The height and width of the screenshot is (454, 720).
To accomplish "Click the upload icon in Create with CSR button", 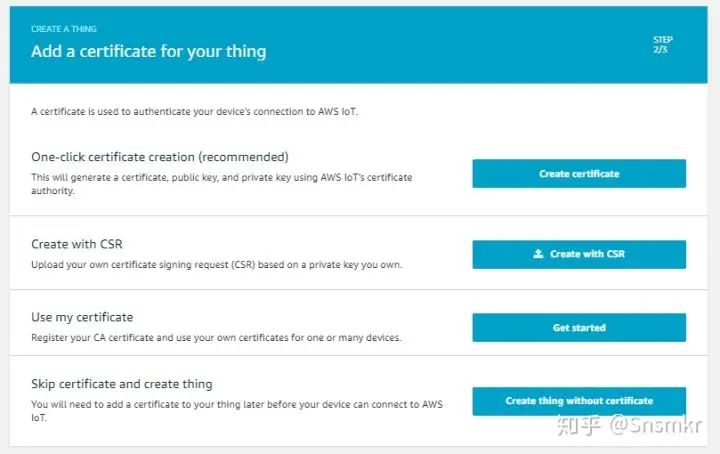I will coord(538,254).
